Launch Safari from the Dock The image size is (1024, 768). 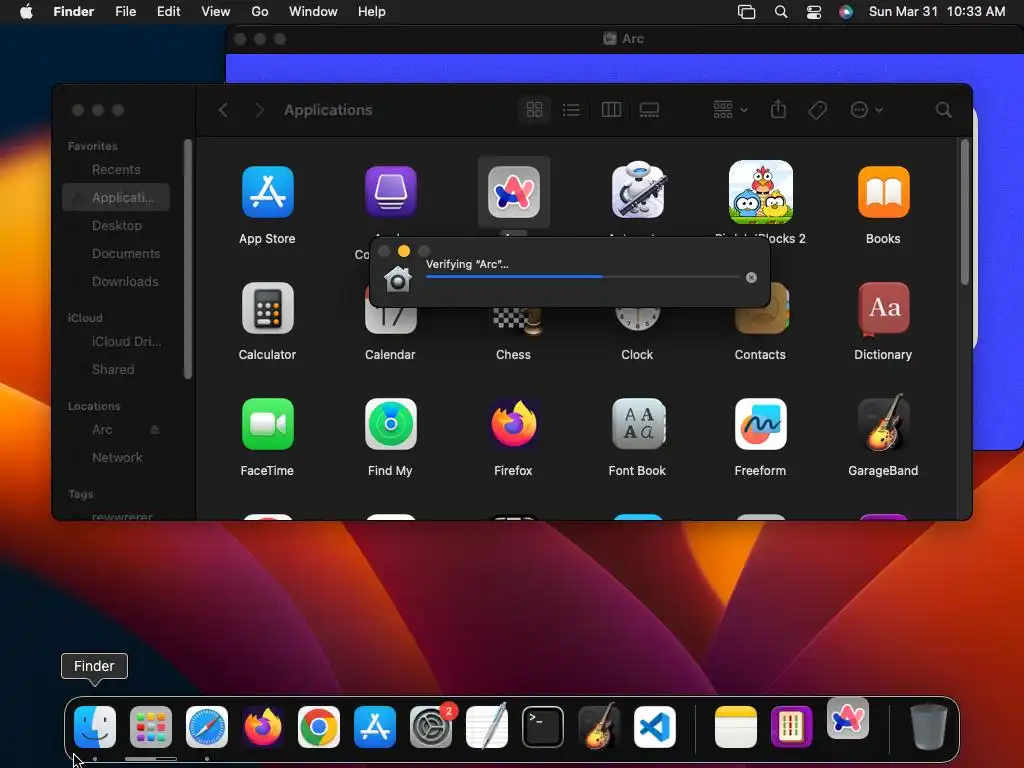(207, 726)
